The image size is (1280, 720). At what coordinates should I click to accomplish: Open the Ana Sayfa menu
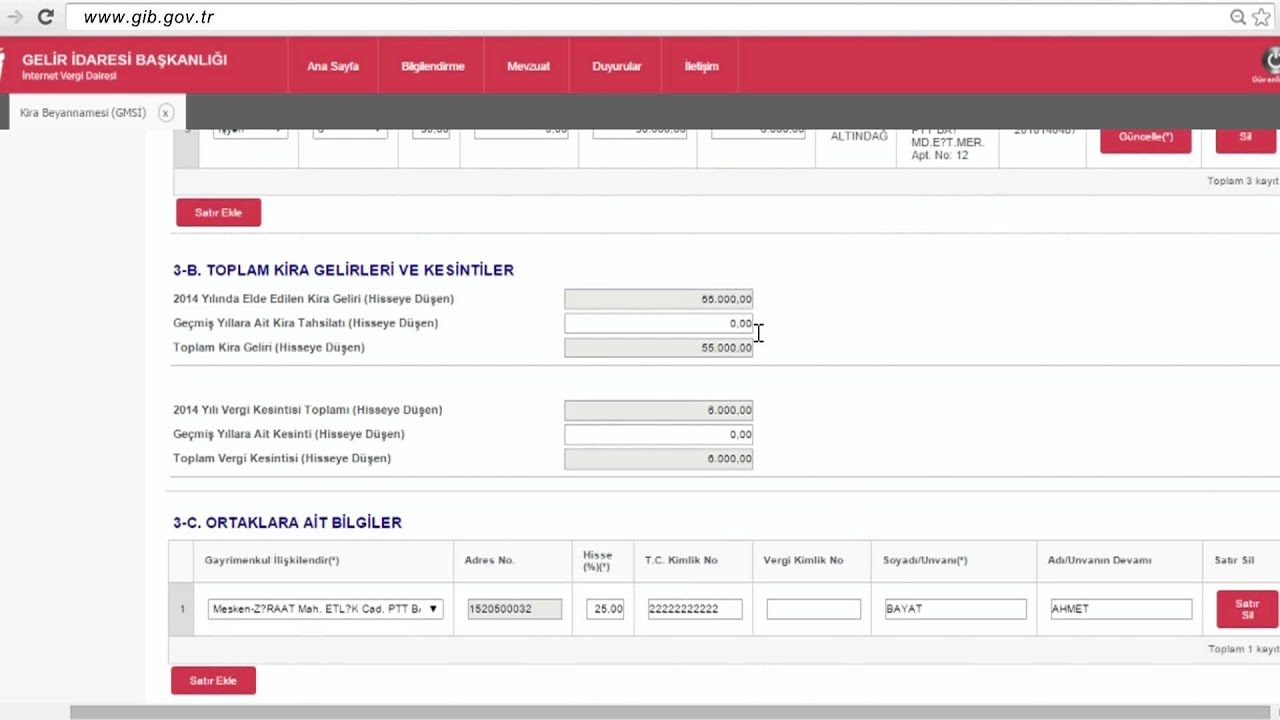click(x=332, y=66)
